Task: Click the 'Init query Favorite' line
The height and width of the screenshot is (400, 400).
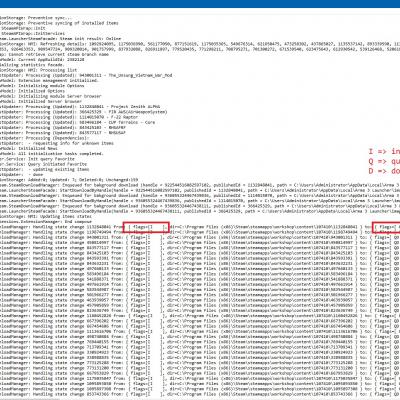Action: 37,159
